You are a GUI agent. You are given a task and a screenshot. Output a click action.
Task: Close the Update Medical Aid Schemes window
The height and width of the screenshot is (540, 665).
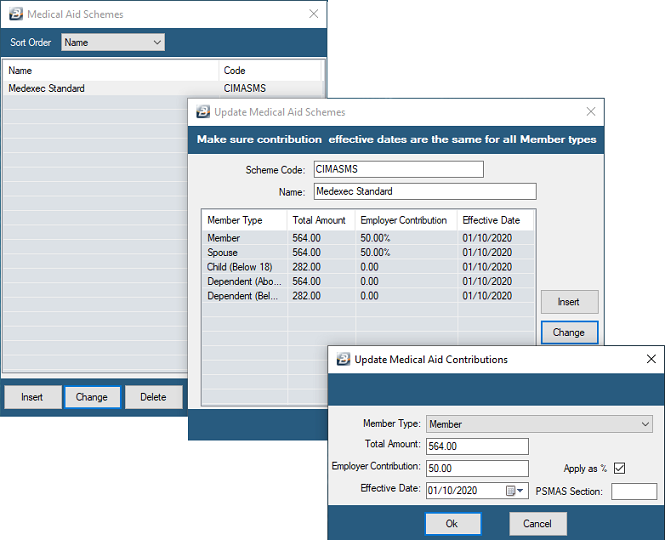(x=591, y=112)
